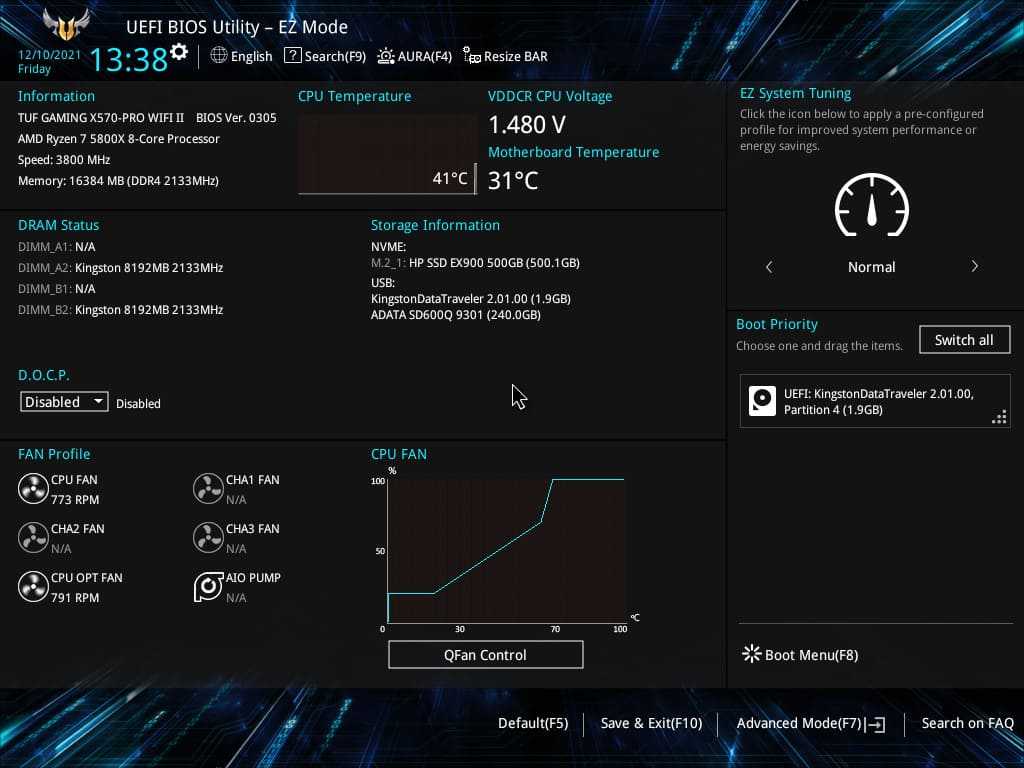Switch tuning profile with the right chevron

(x=974, y=267)
